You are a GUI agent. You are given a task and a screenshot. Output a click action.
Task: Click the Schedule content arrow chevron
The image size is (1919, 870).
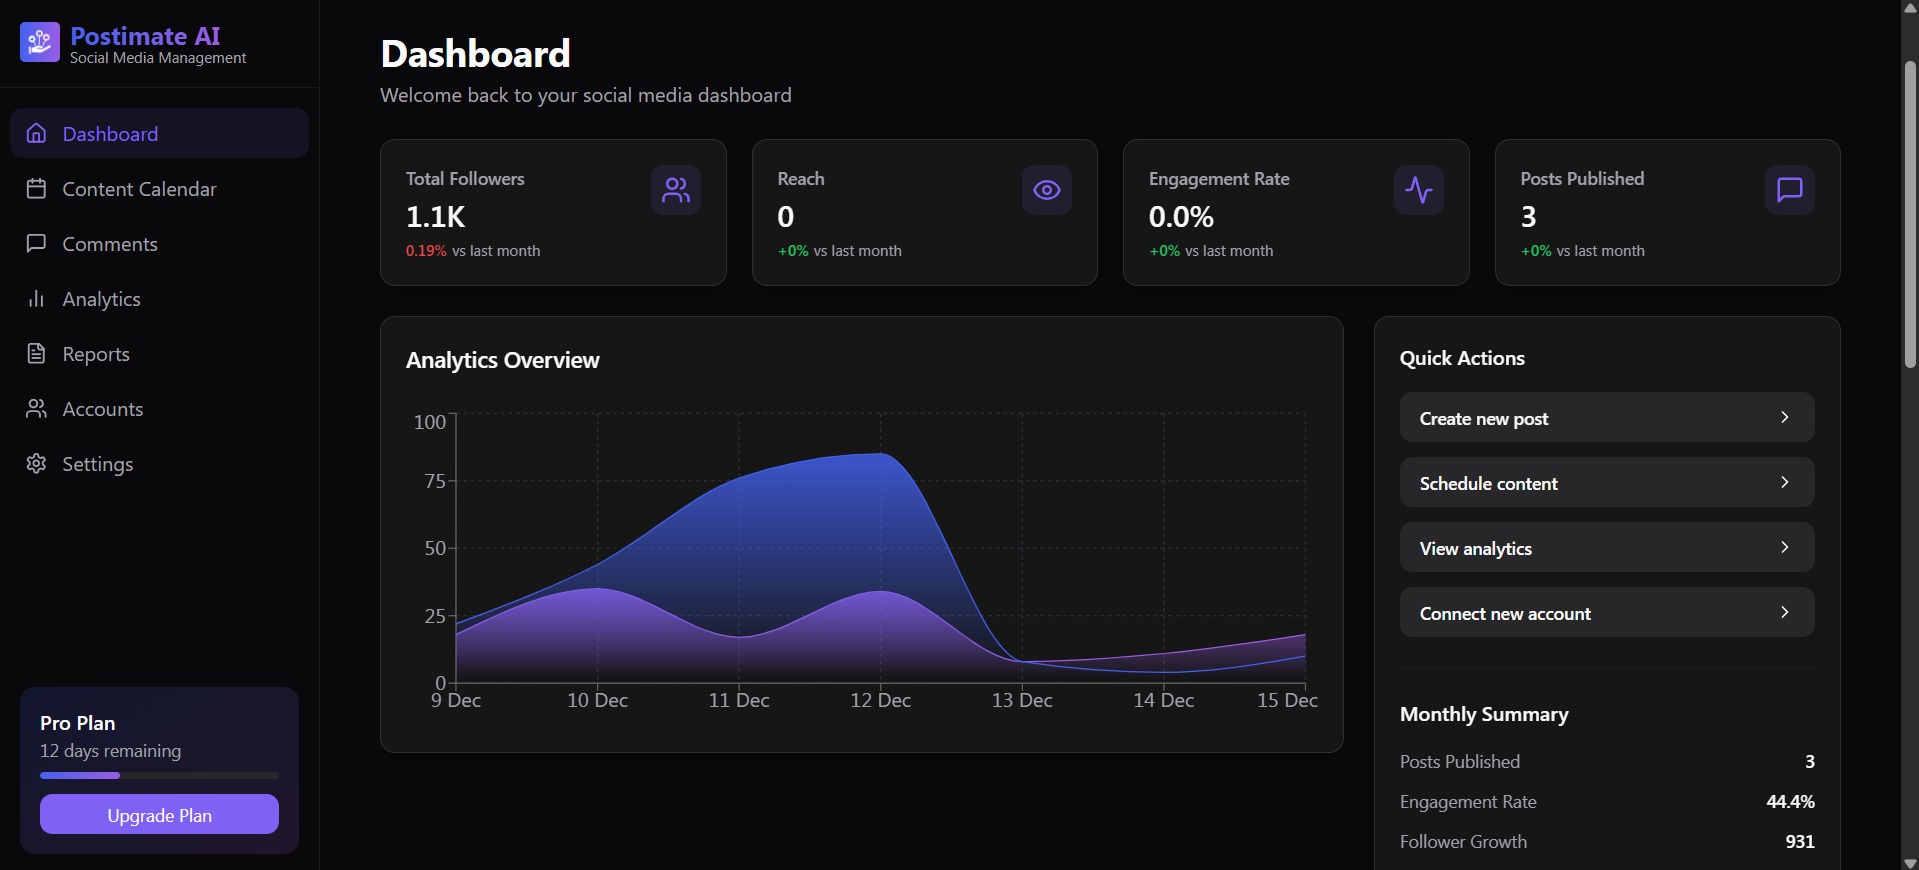point(1784,483)
